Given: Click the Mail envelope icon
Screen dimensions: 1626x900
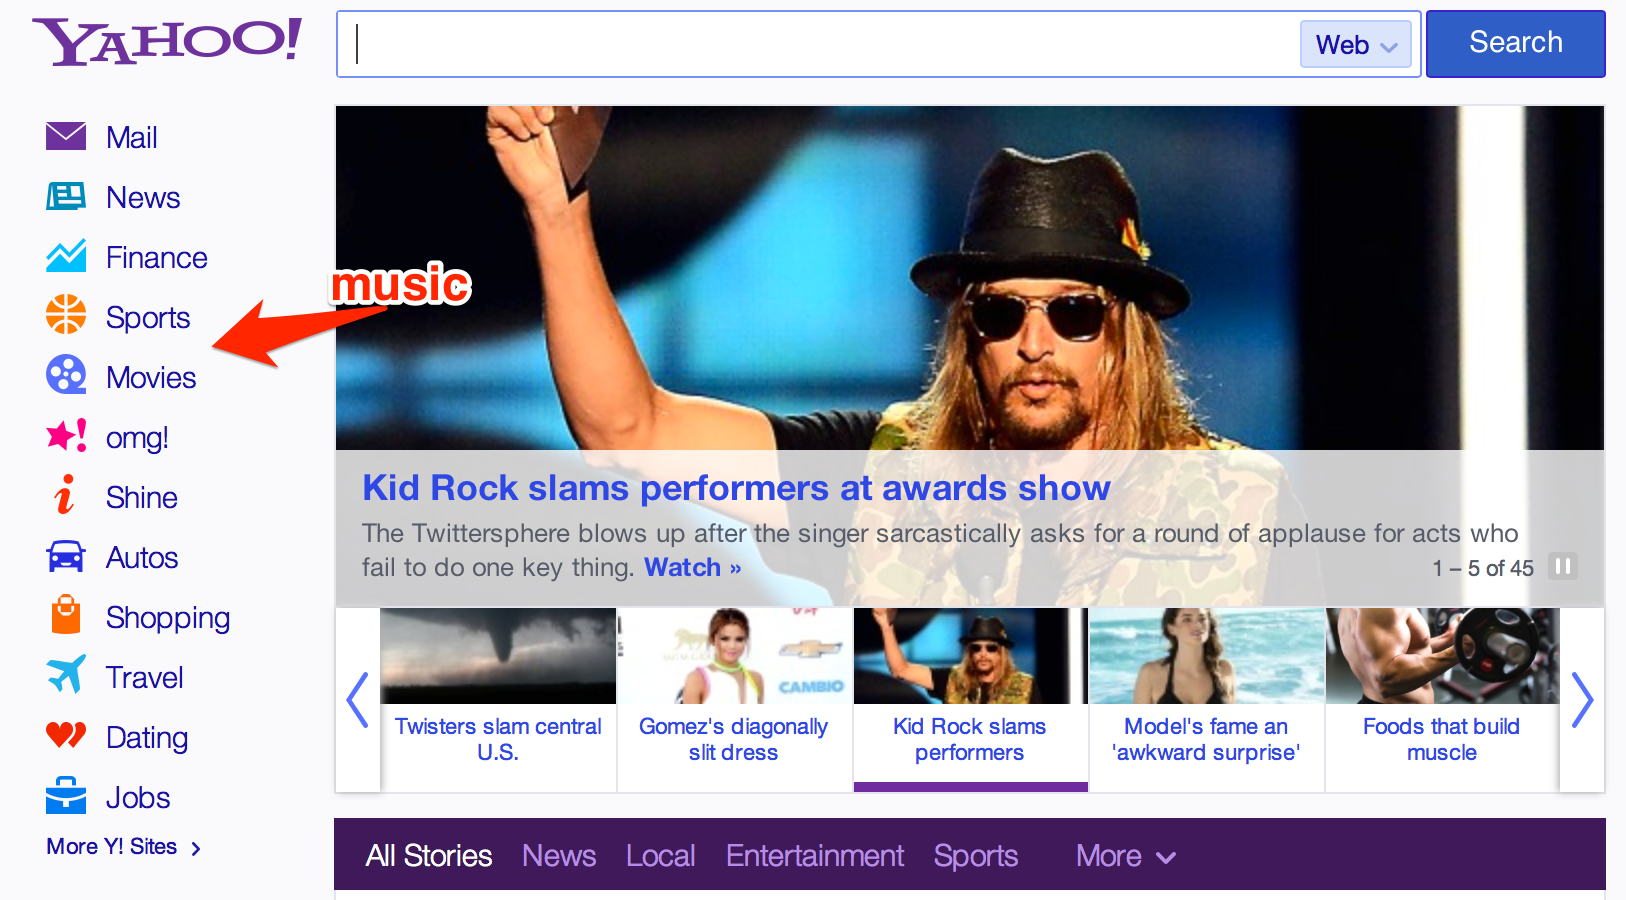Looking at the screenshot, I should click(66, 136).
